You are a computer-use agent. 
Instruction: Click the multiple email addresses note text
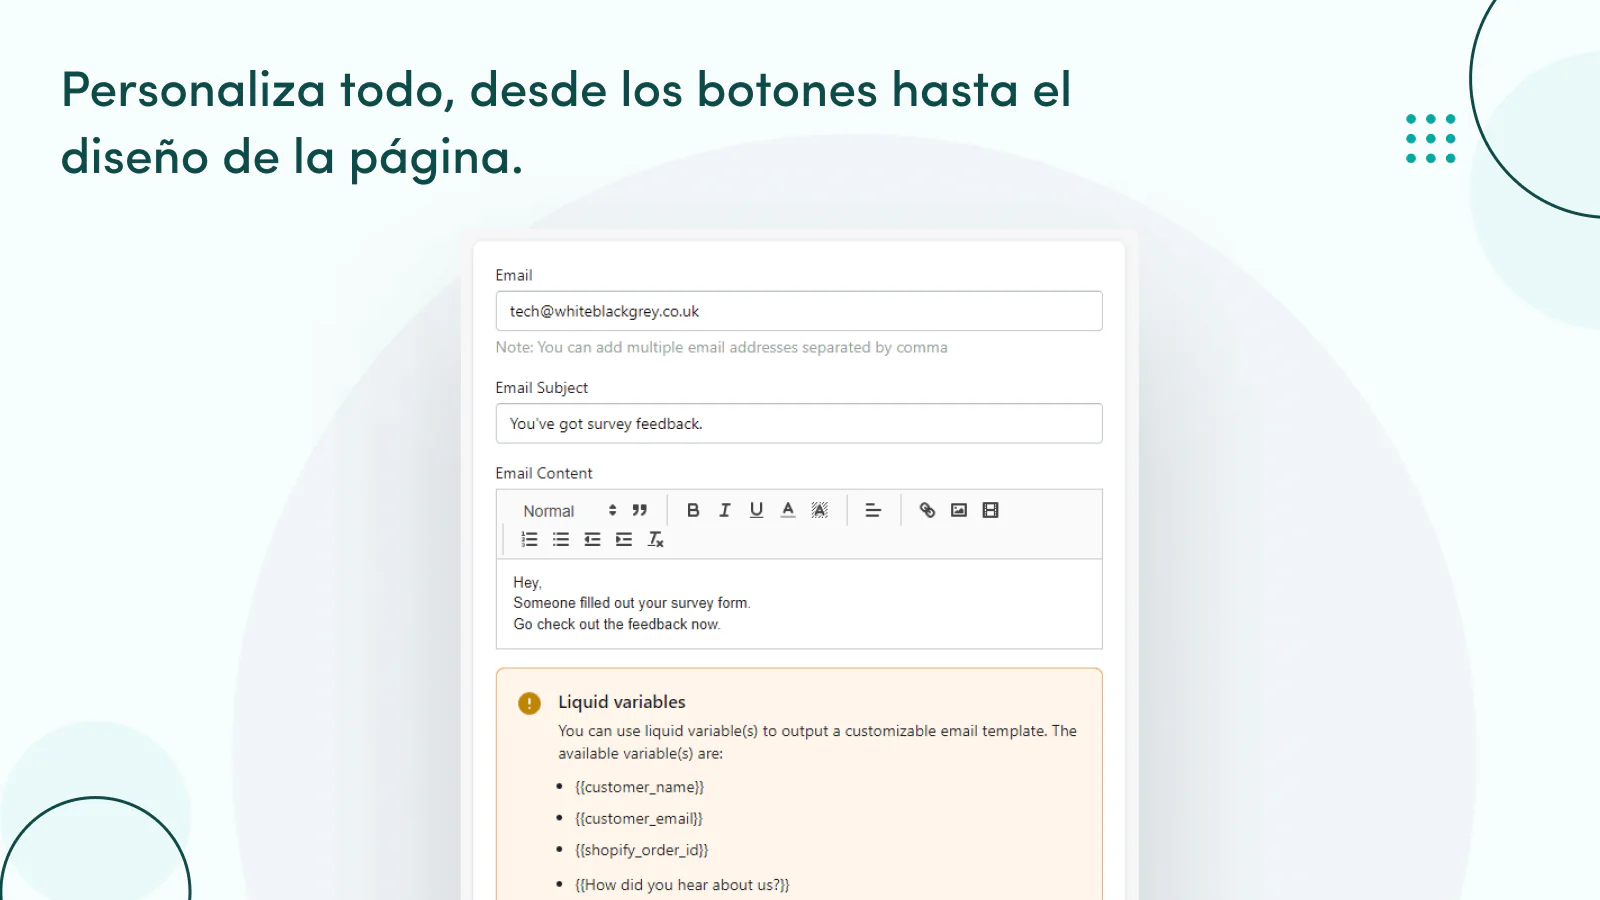coord(722,348)
